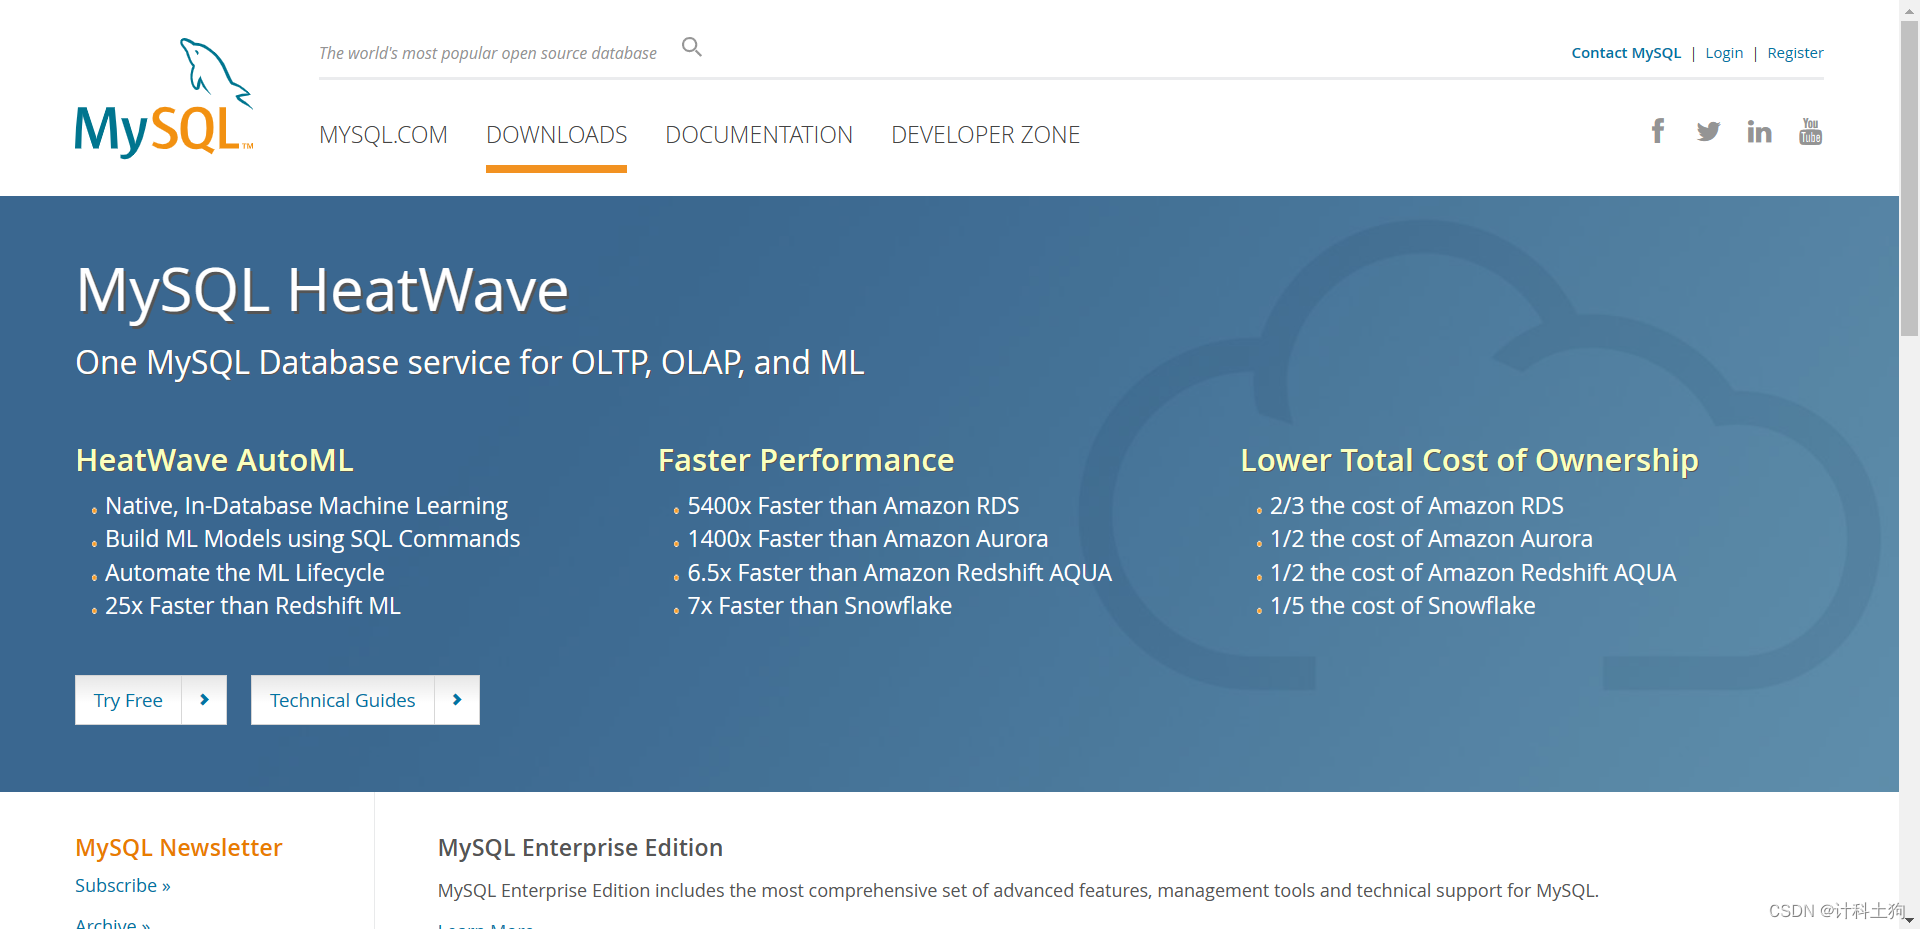Open MySQL YouTube icon

(x=1810, y=131)
